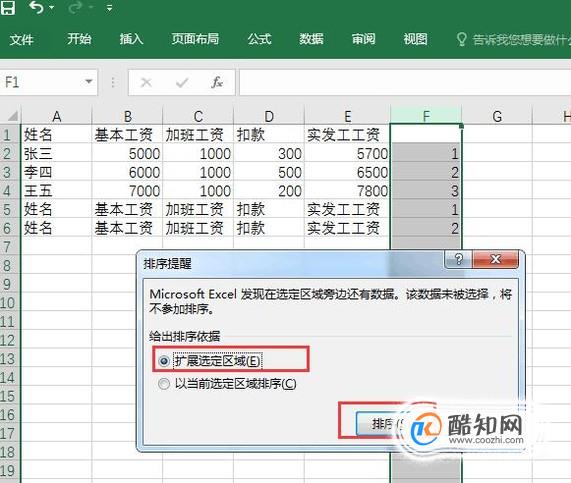Viewport: 571px width, 483px height.
Task: Select column A header
Action: (x=56, y=116)
